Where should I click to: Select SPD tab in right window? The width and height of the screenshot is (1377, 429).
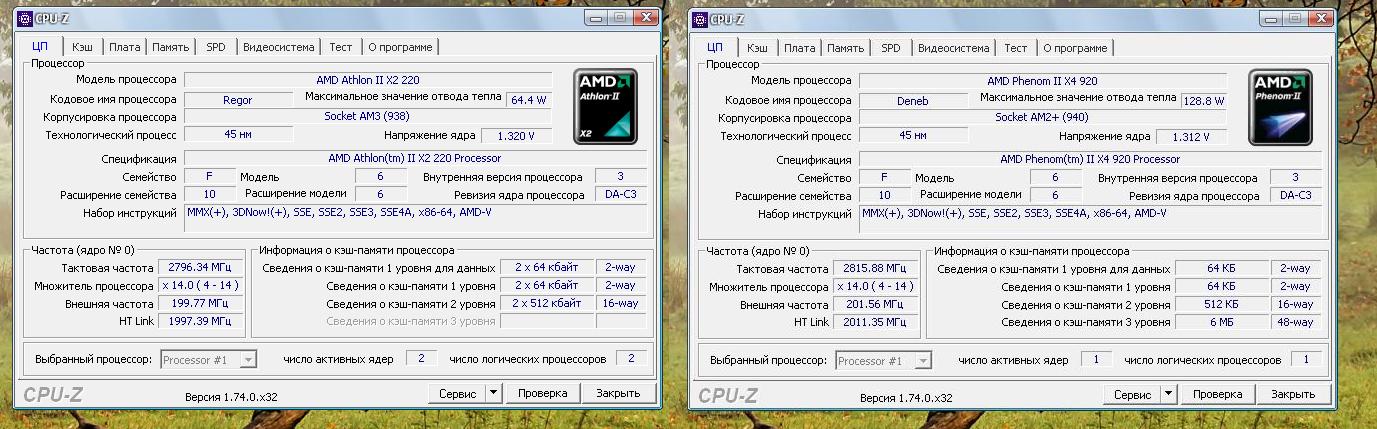[891, 47]
